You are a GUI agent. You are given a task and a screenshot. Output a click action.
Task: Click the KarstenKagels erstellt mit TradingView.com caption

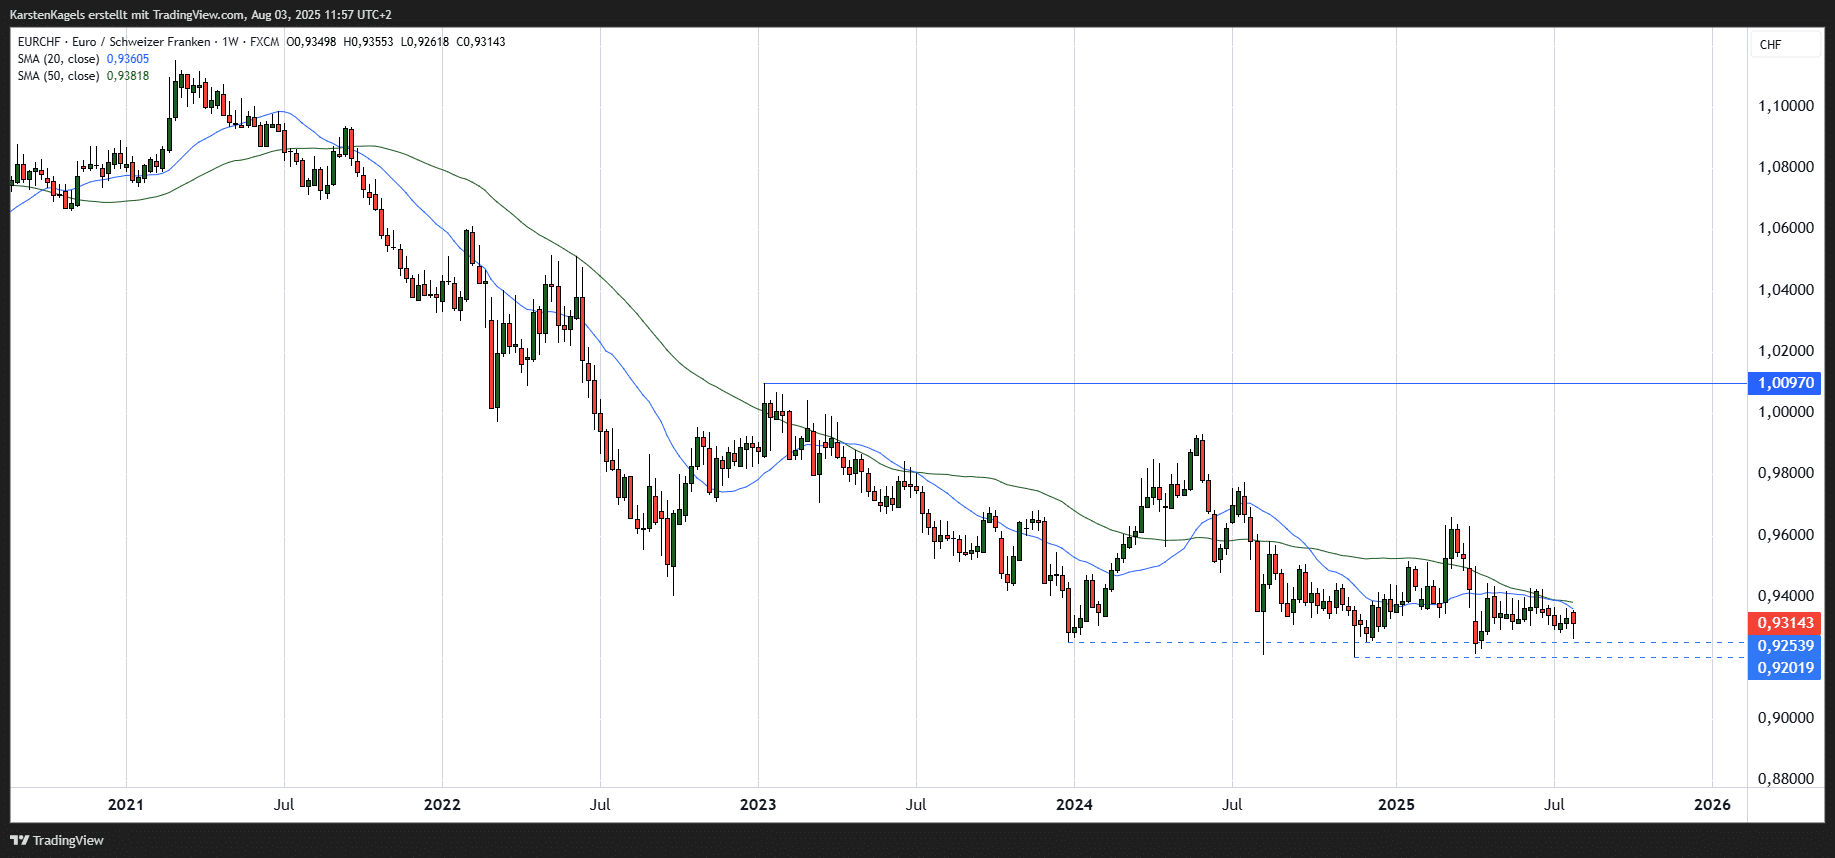pyautogui.click(x=127, y=15)
